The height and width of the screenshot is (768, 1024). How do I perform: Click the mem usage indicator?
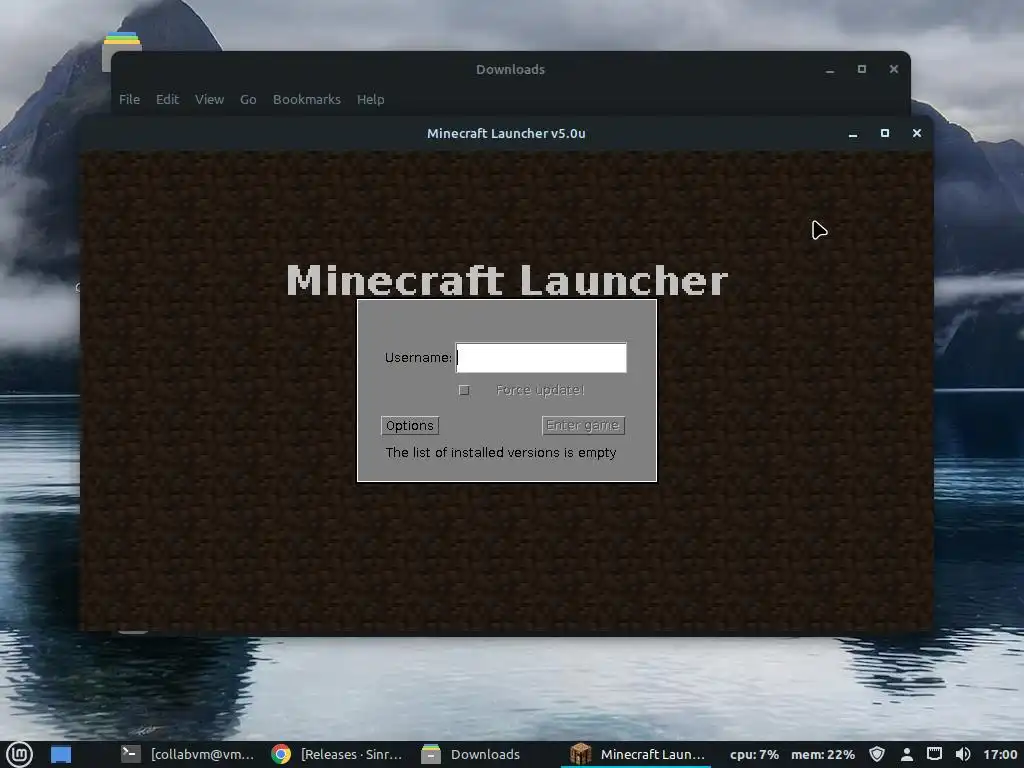[823, 754]
